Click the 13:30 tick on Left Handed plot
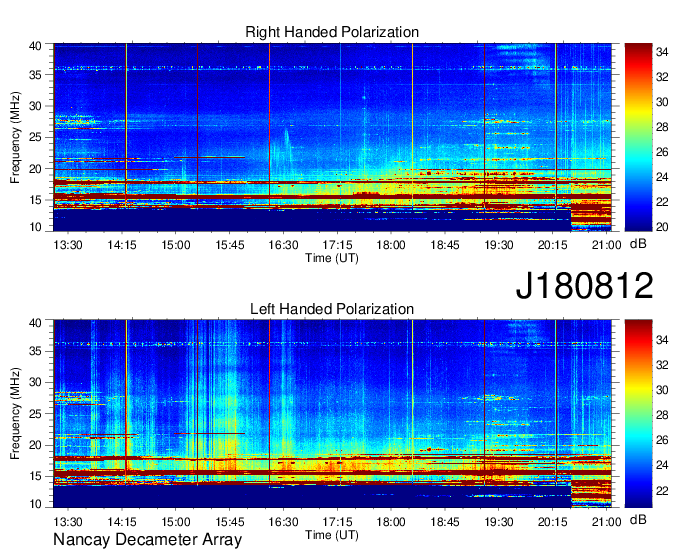This screenshot has height=552, width=680. coord(68,522)
